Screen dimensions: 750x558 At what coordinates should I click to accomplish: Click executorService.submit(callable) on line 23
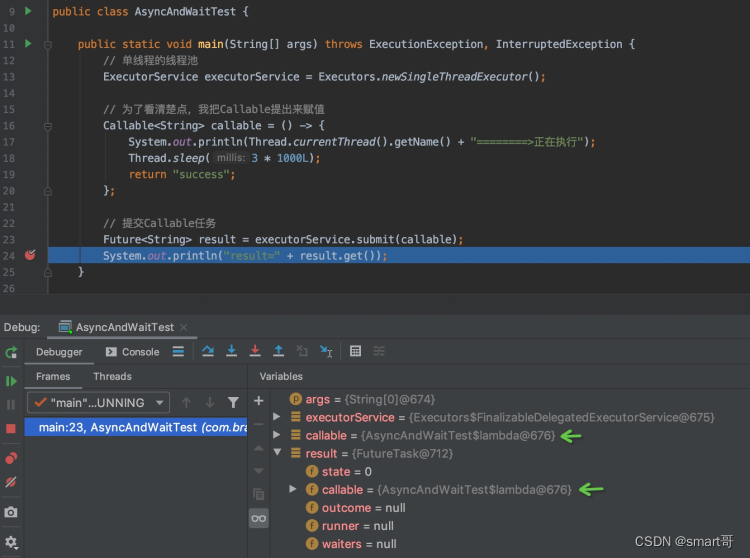pos(356,239)
